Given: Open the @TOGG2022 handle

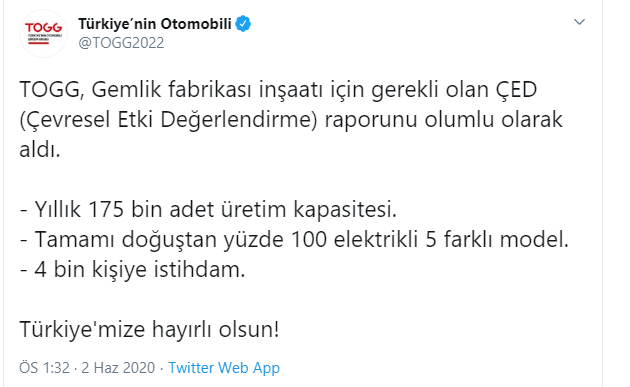Looking at the screenshot, I should coord(121,43).
